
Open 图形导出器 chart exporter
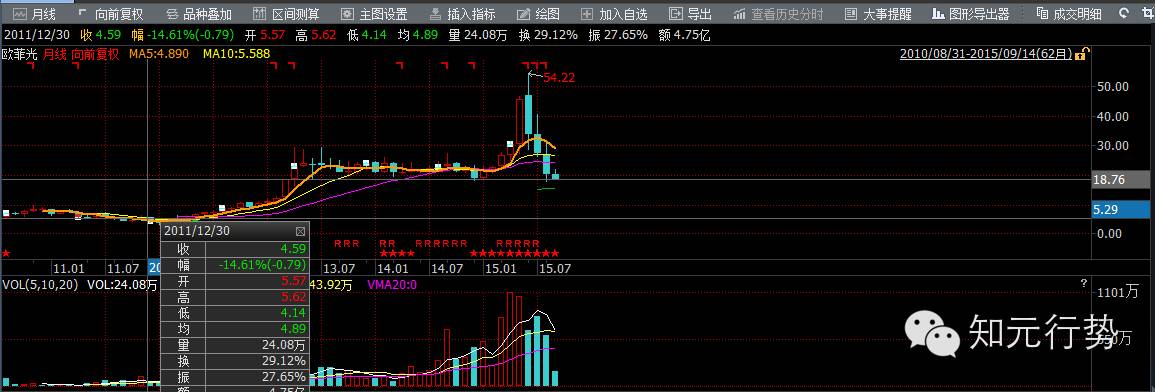pyautogui.click(x=972, y=14)
